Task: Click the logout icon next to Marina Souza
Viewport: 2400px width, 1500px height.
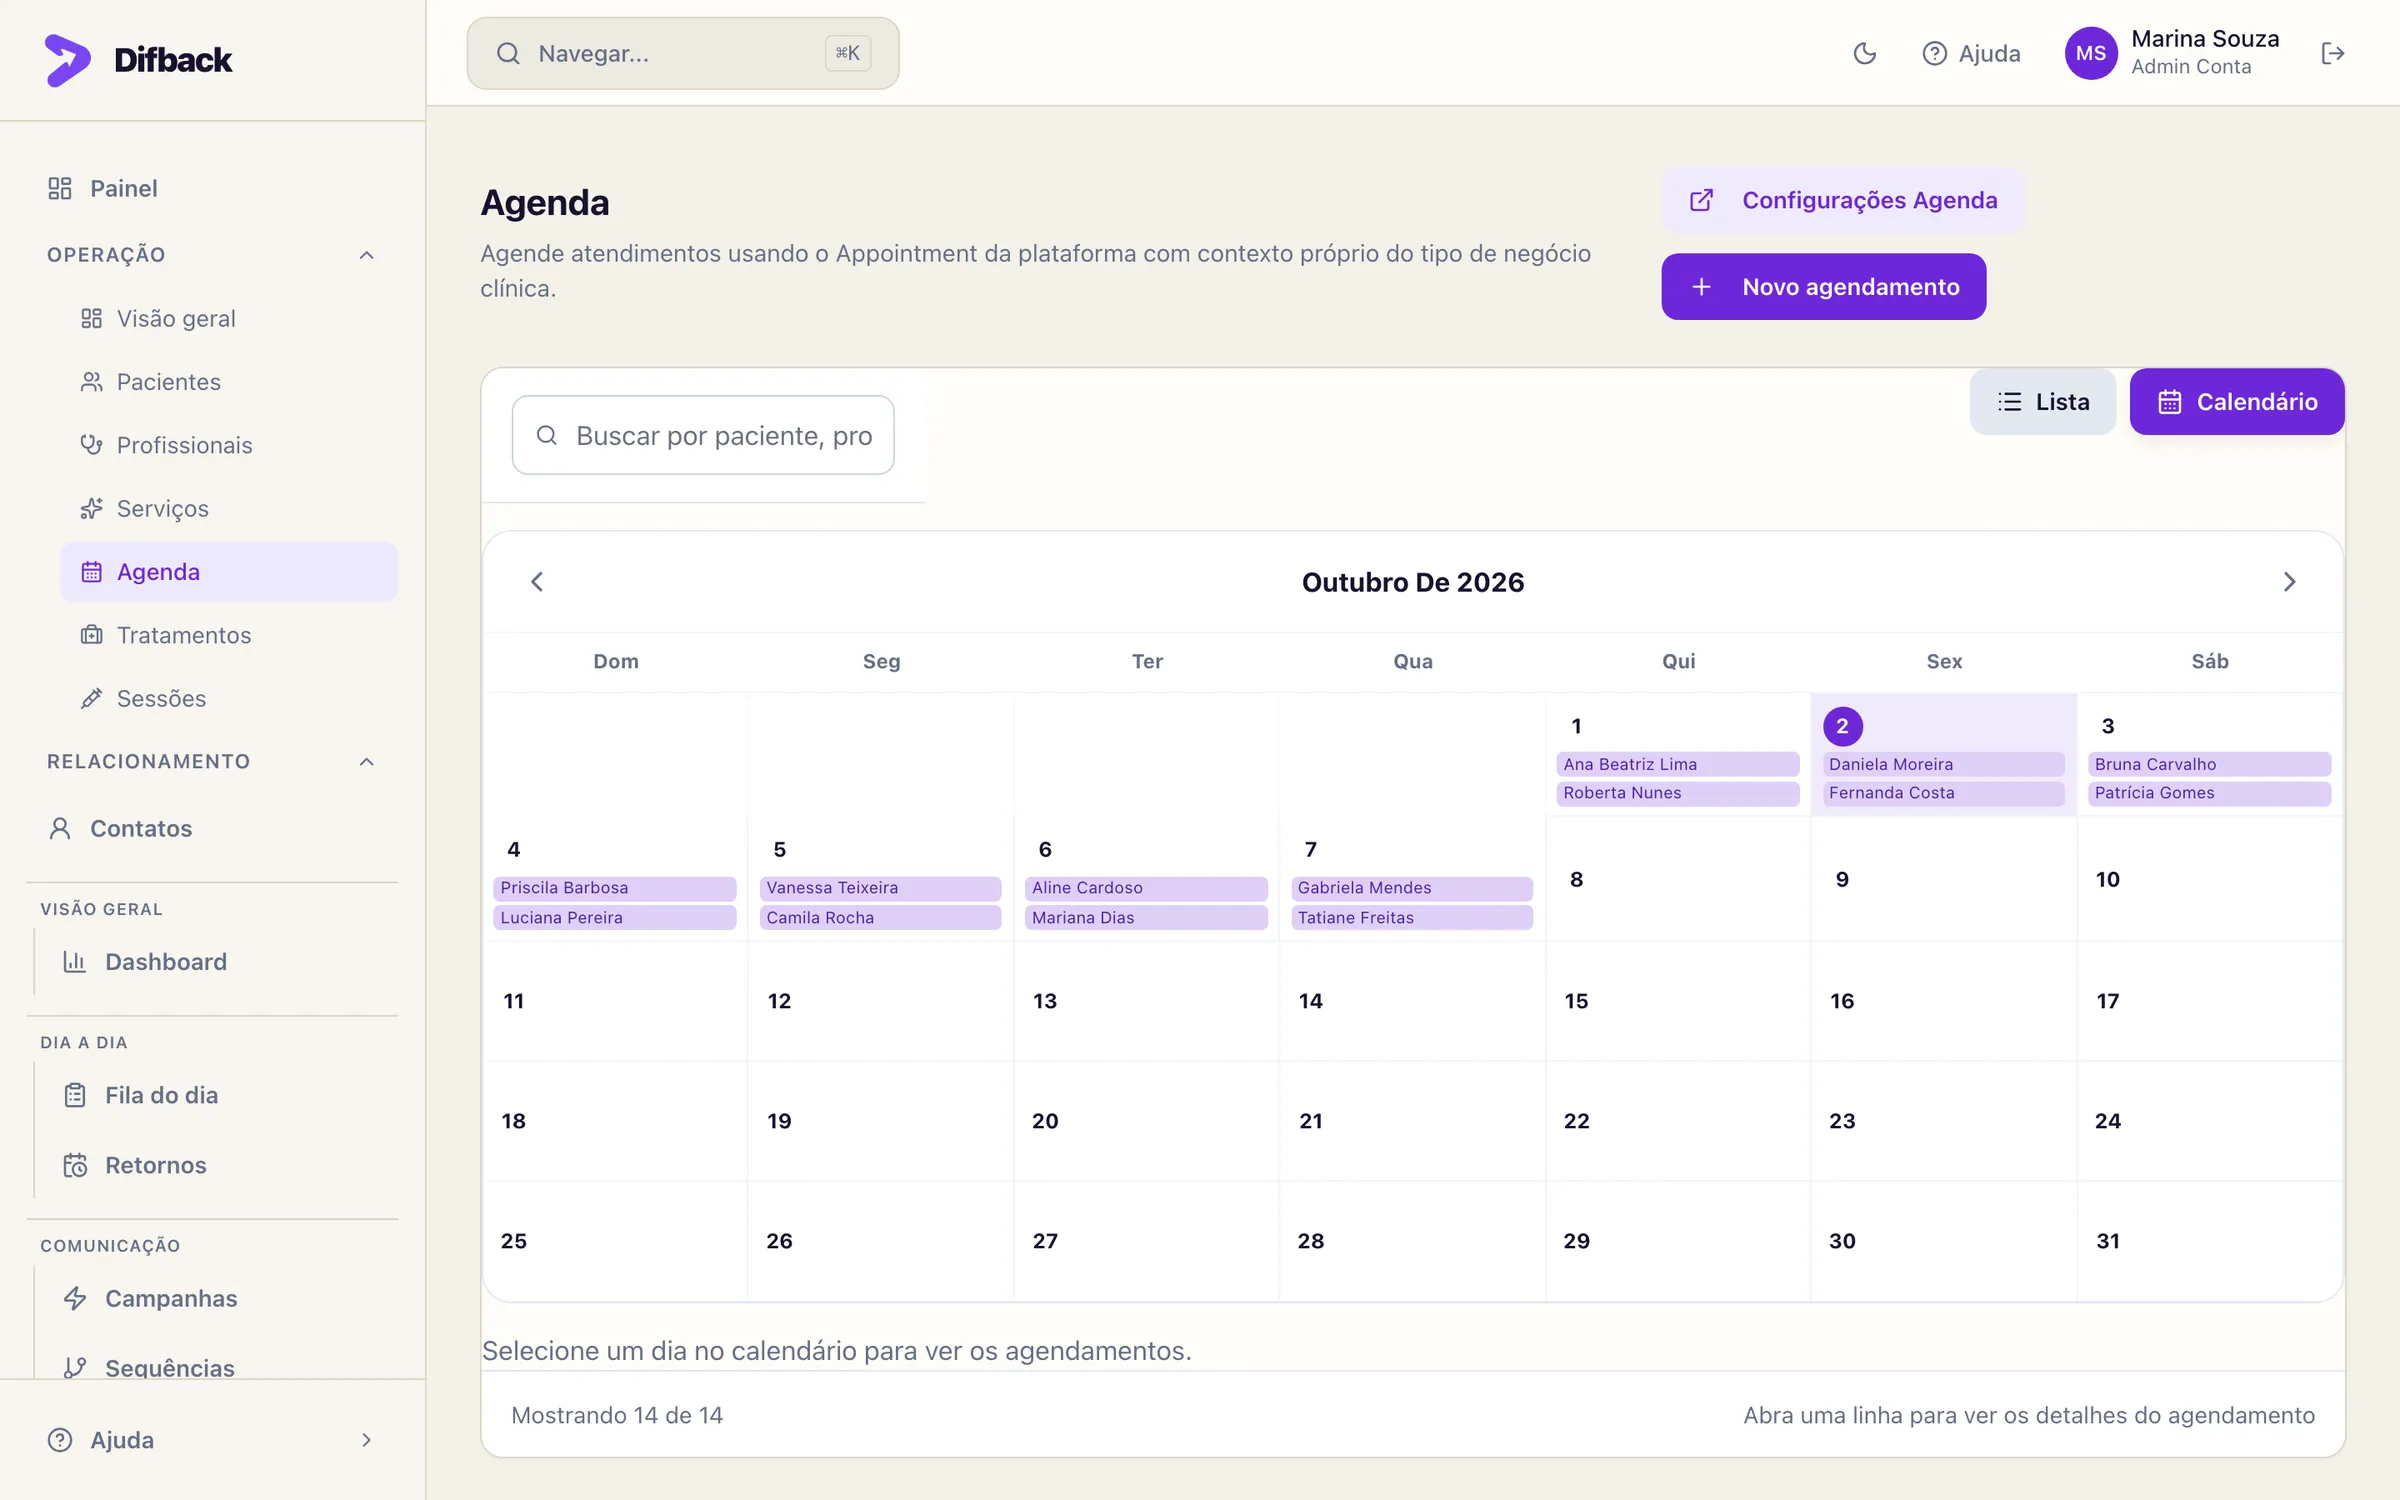Action: point(2332,53)
